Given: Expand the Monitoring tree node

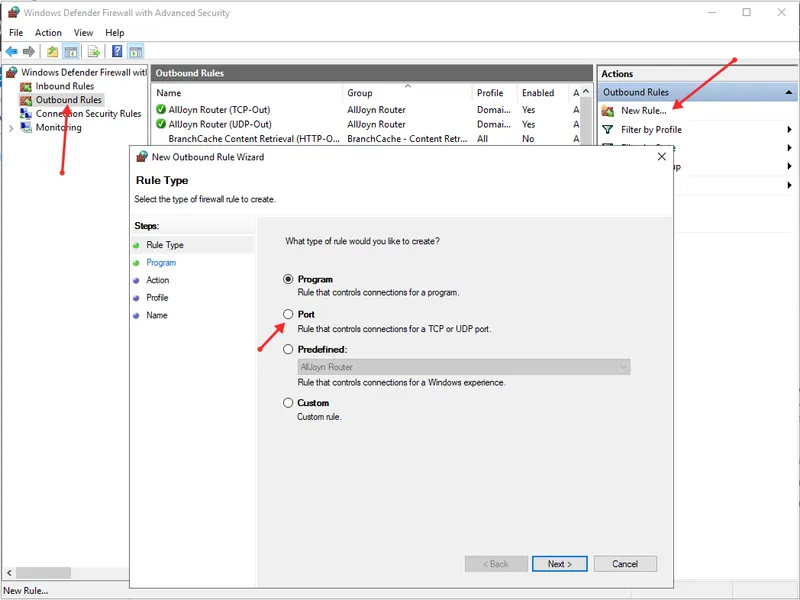Looking at the screenshot, I should pos(11,128).
